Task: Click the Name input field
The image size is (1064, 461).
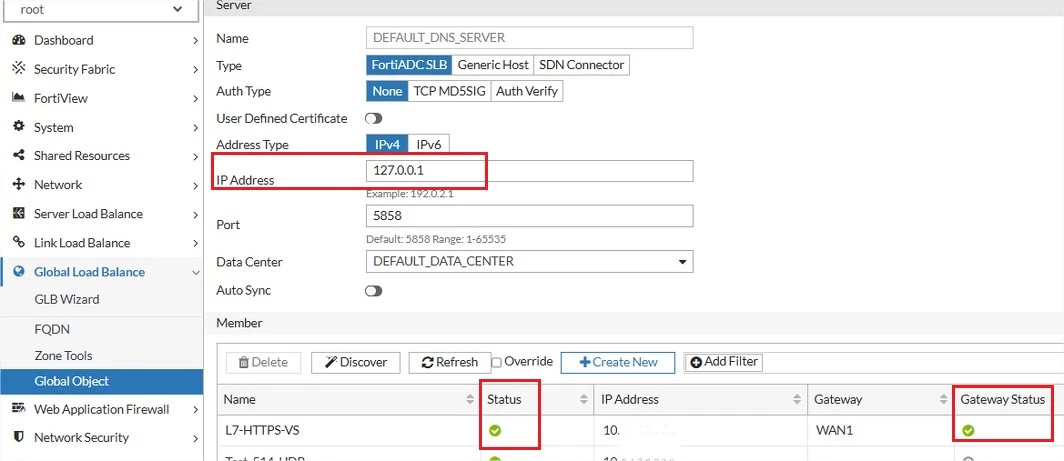Action: click(x=529, y=38)
